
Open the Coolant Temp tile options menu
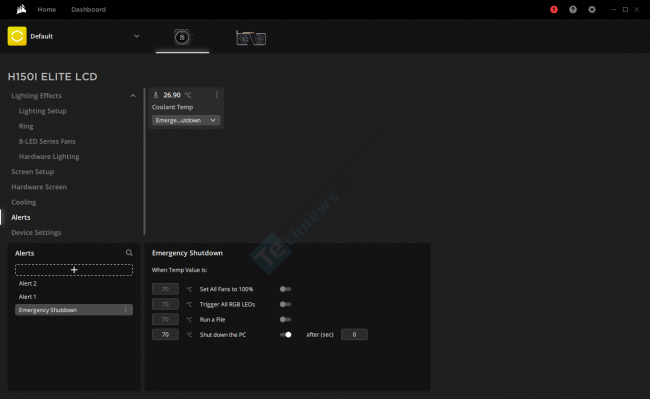[x=217, y=95]
